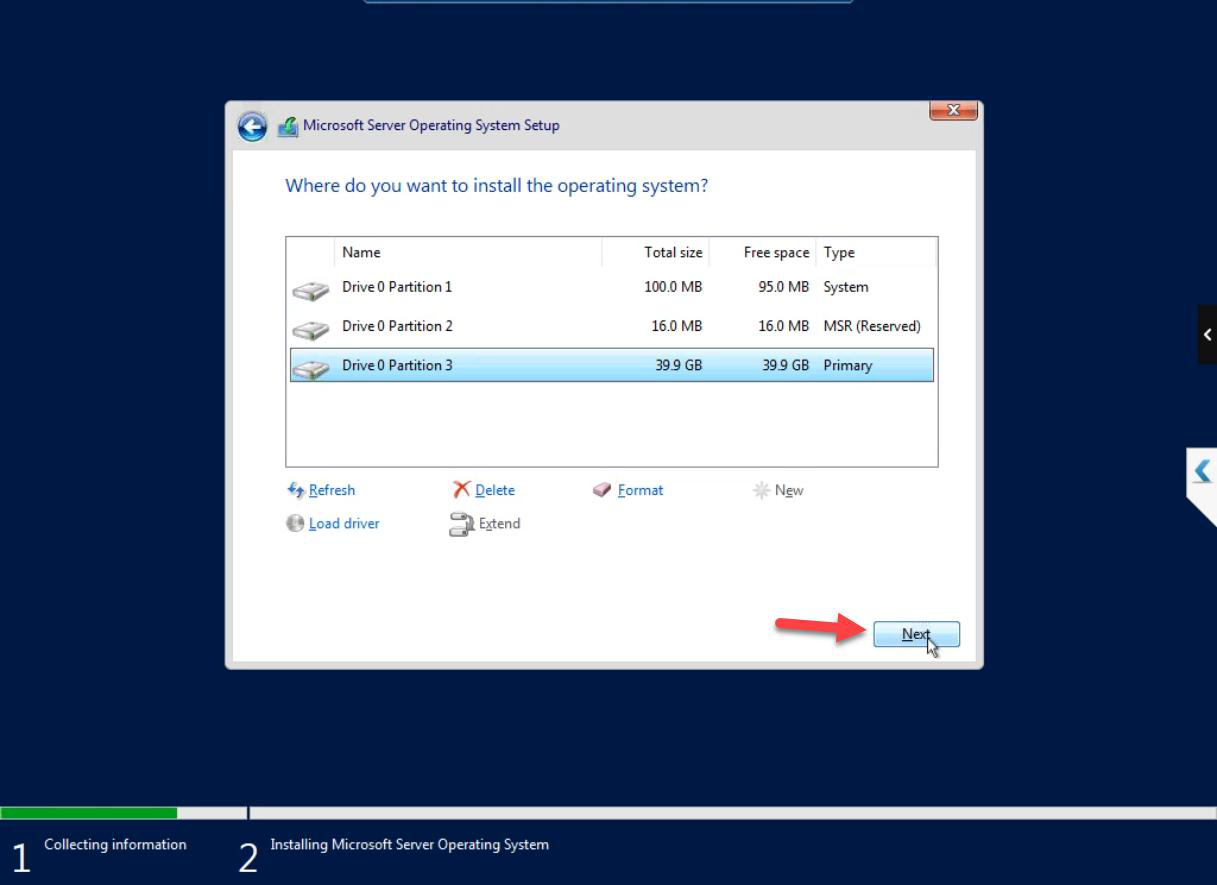Click the Extend partition icon
Image resolution: width=1217 pixels, height=885 pixels.
tap(461, 524)
